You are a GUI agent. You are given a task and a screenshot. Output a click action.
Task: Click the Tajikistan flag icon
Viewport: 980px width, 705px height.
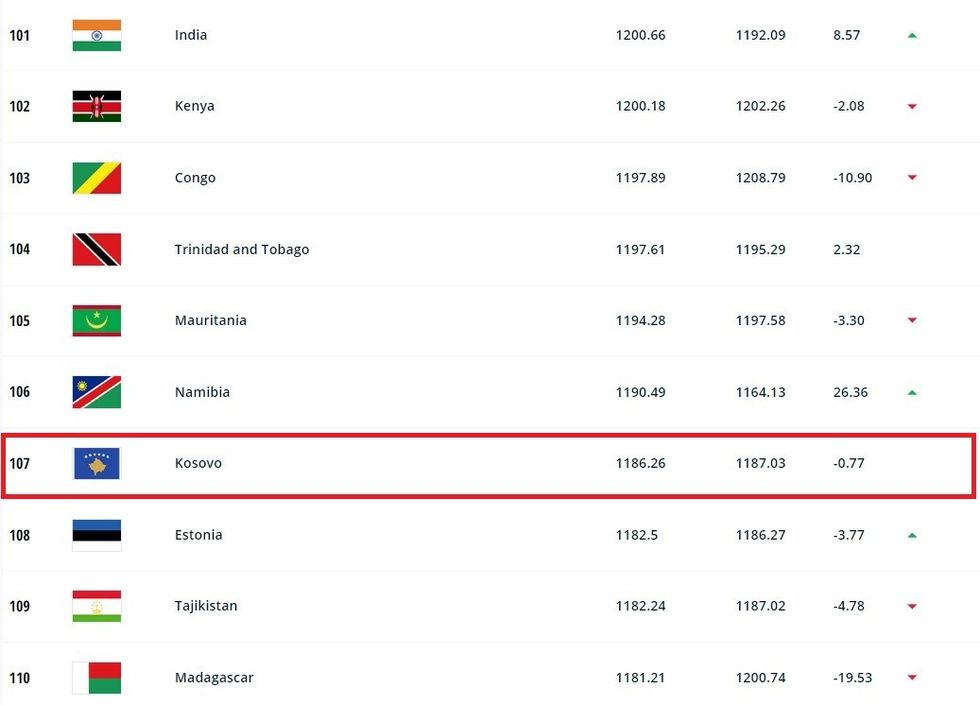point(97,606)
